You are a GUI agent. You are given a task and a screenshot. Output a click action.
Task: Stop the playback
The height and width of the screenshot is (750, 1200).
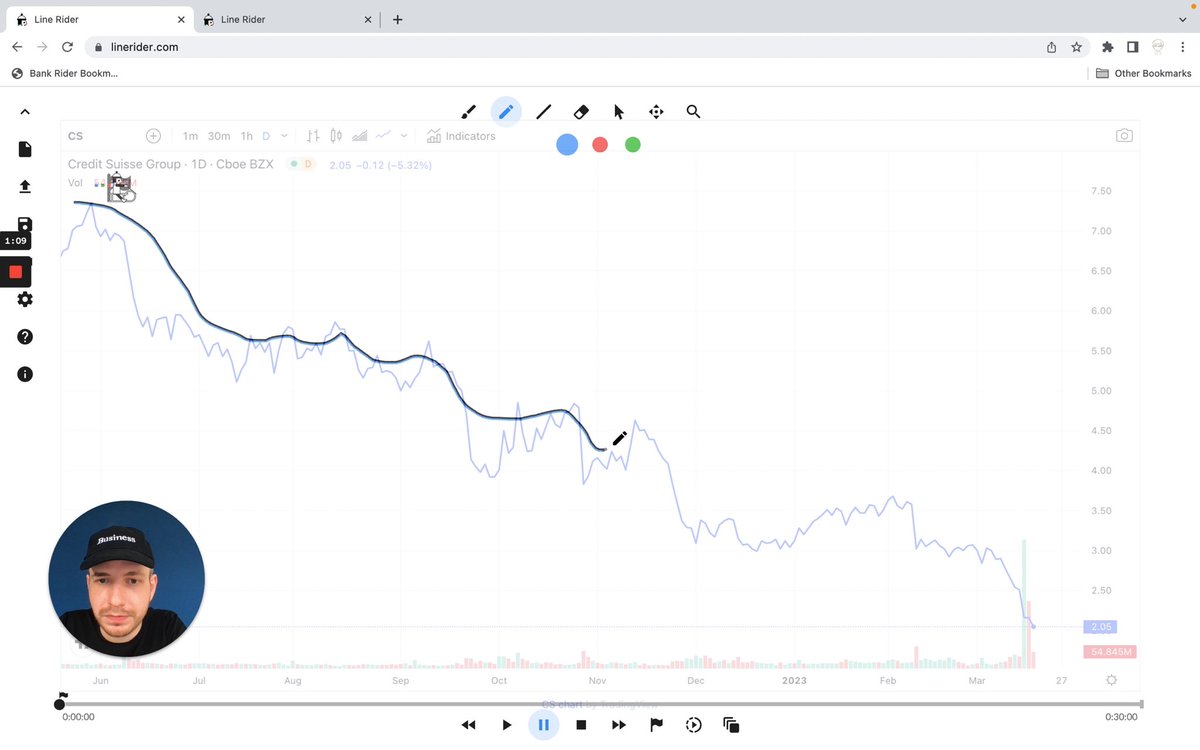(x=581, y=724)
